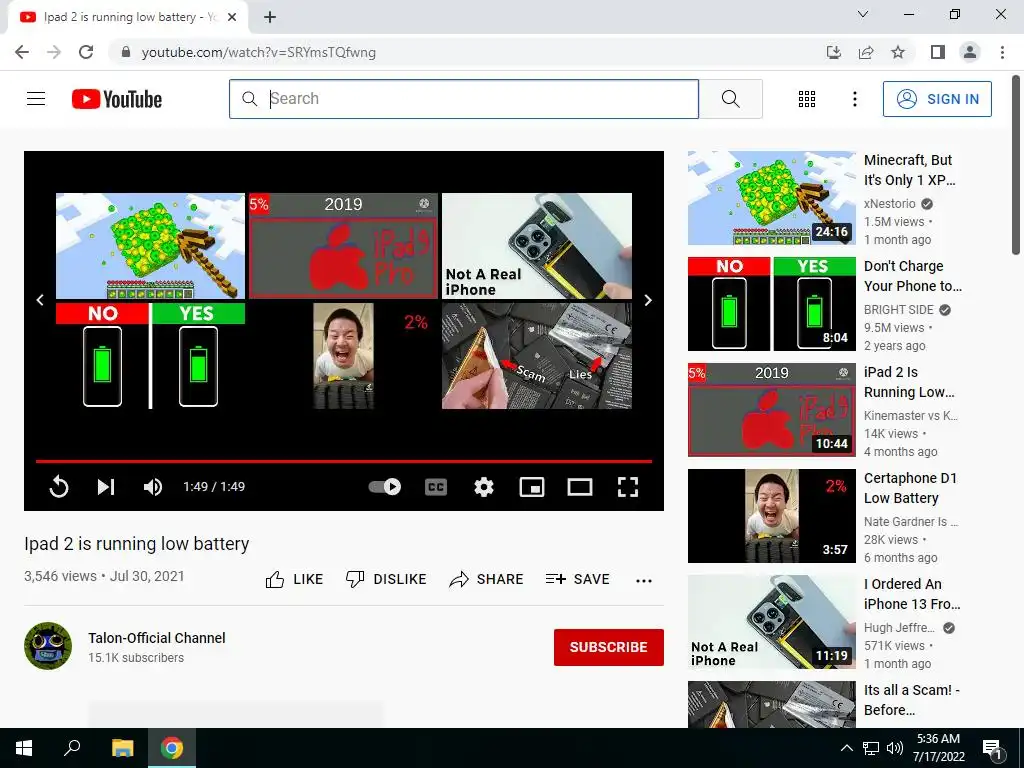Expand the tab search chevron
The image size is (1024, 768).
(x=863, y=14)
